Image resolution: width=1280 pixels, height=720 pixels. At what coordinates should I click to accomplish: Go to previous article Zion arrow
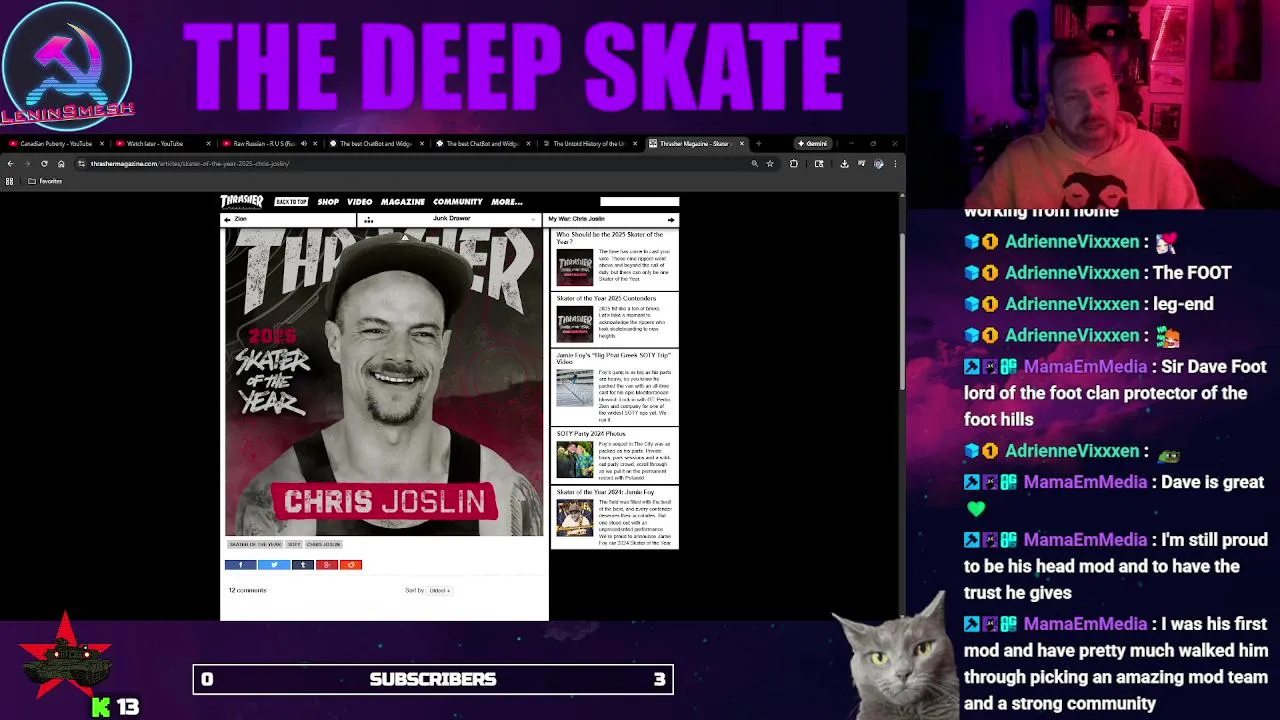pos(227,219)
